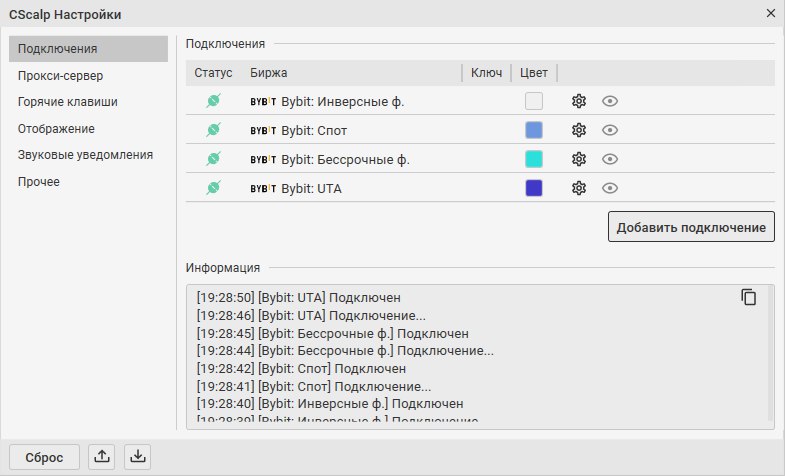
Task: Click connection status icon for Bybit: Инверсные ф.
Action: pyautogui.click(x=213, y=101)
